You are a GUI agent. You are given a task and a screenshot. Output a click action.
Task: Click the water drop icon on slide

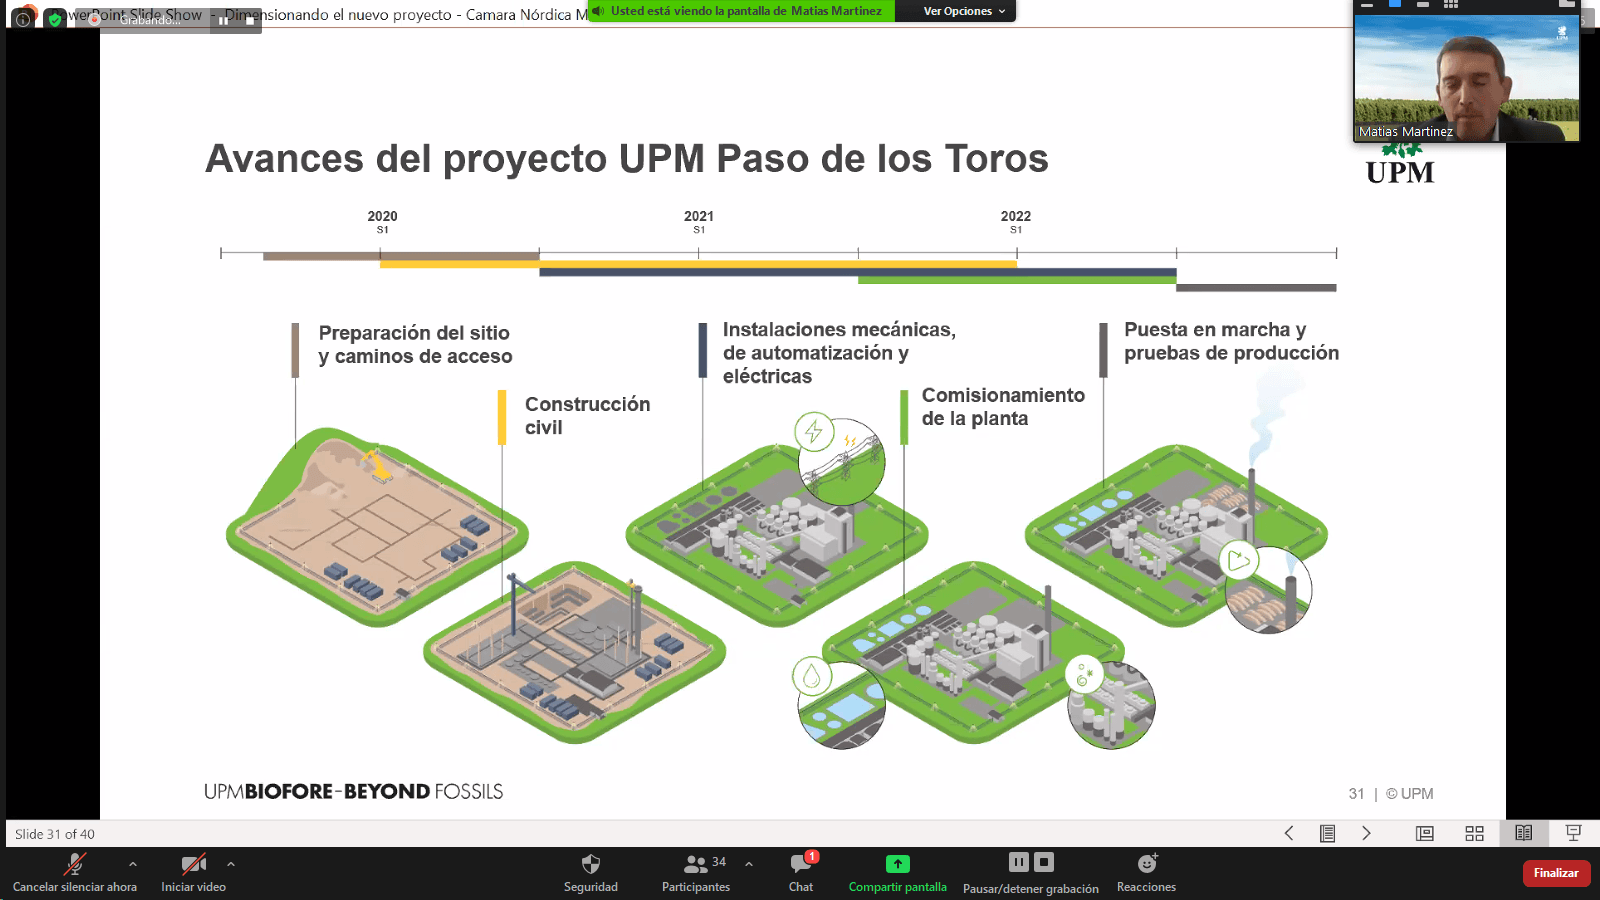811,677
